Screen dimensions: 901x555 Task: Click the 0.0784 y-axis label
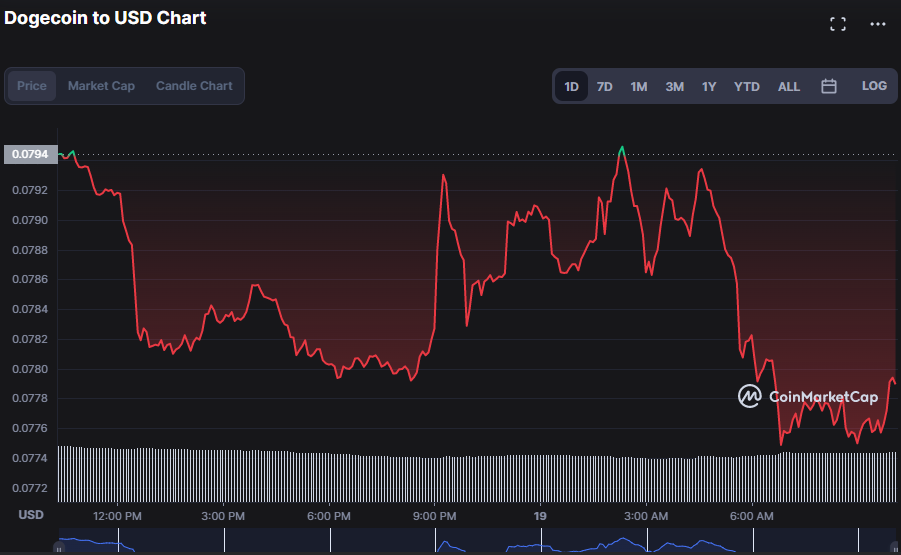coord(30,309)
